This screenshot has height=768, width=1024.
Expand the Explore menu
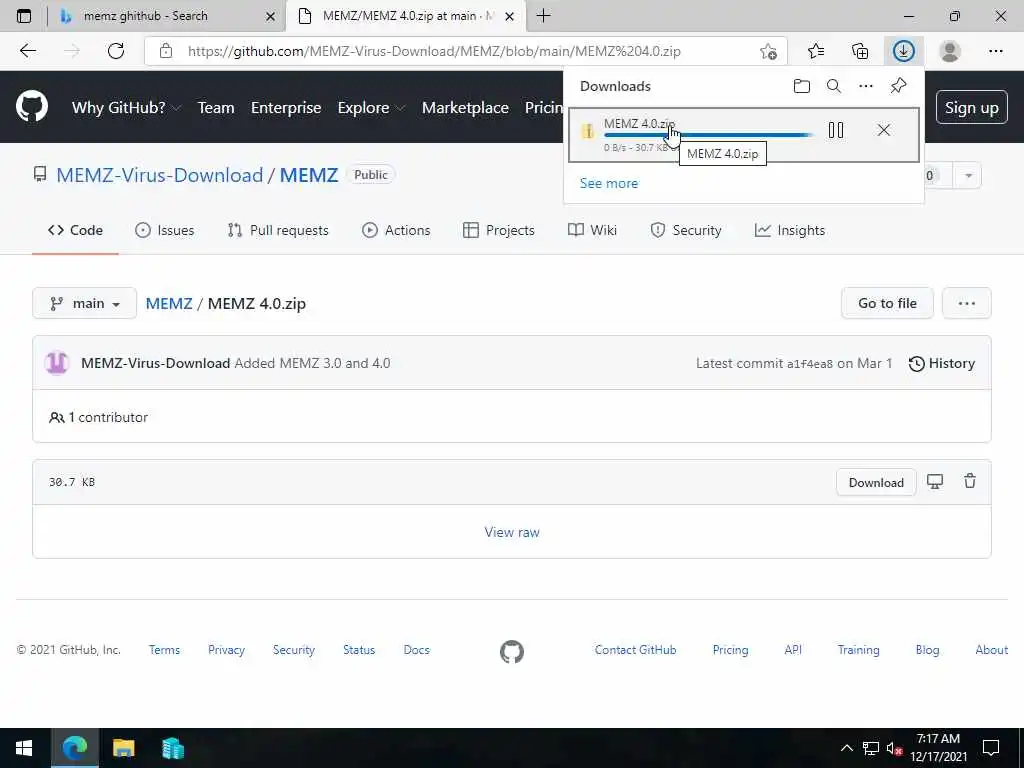point(371,108)
